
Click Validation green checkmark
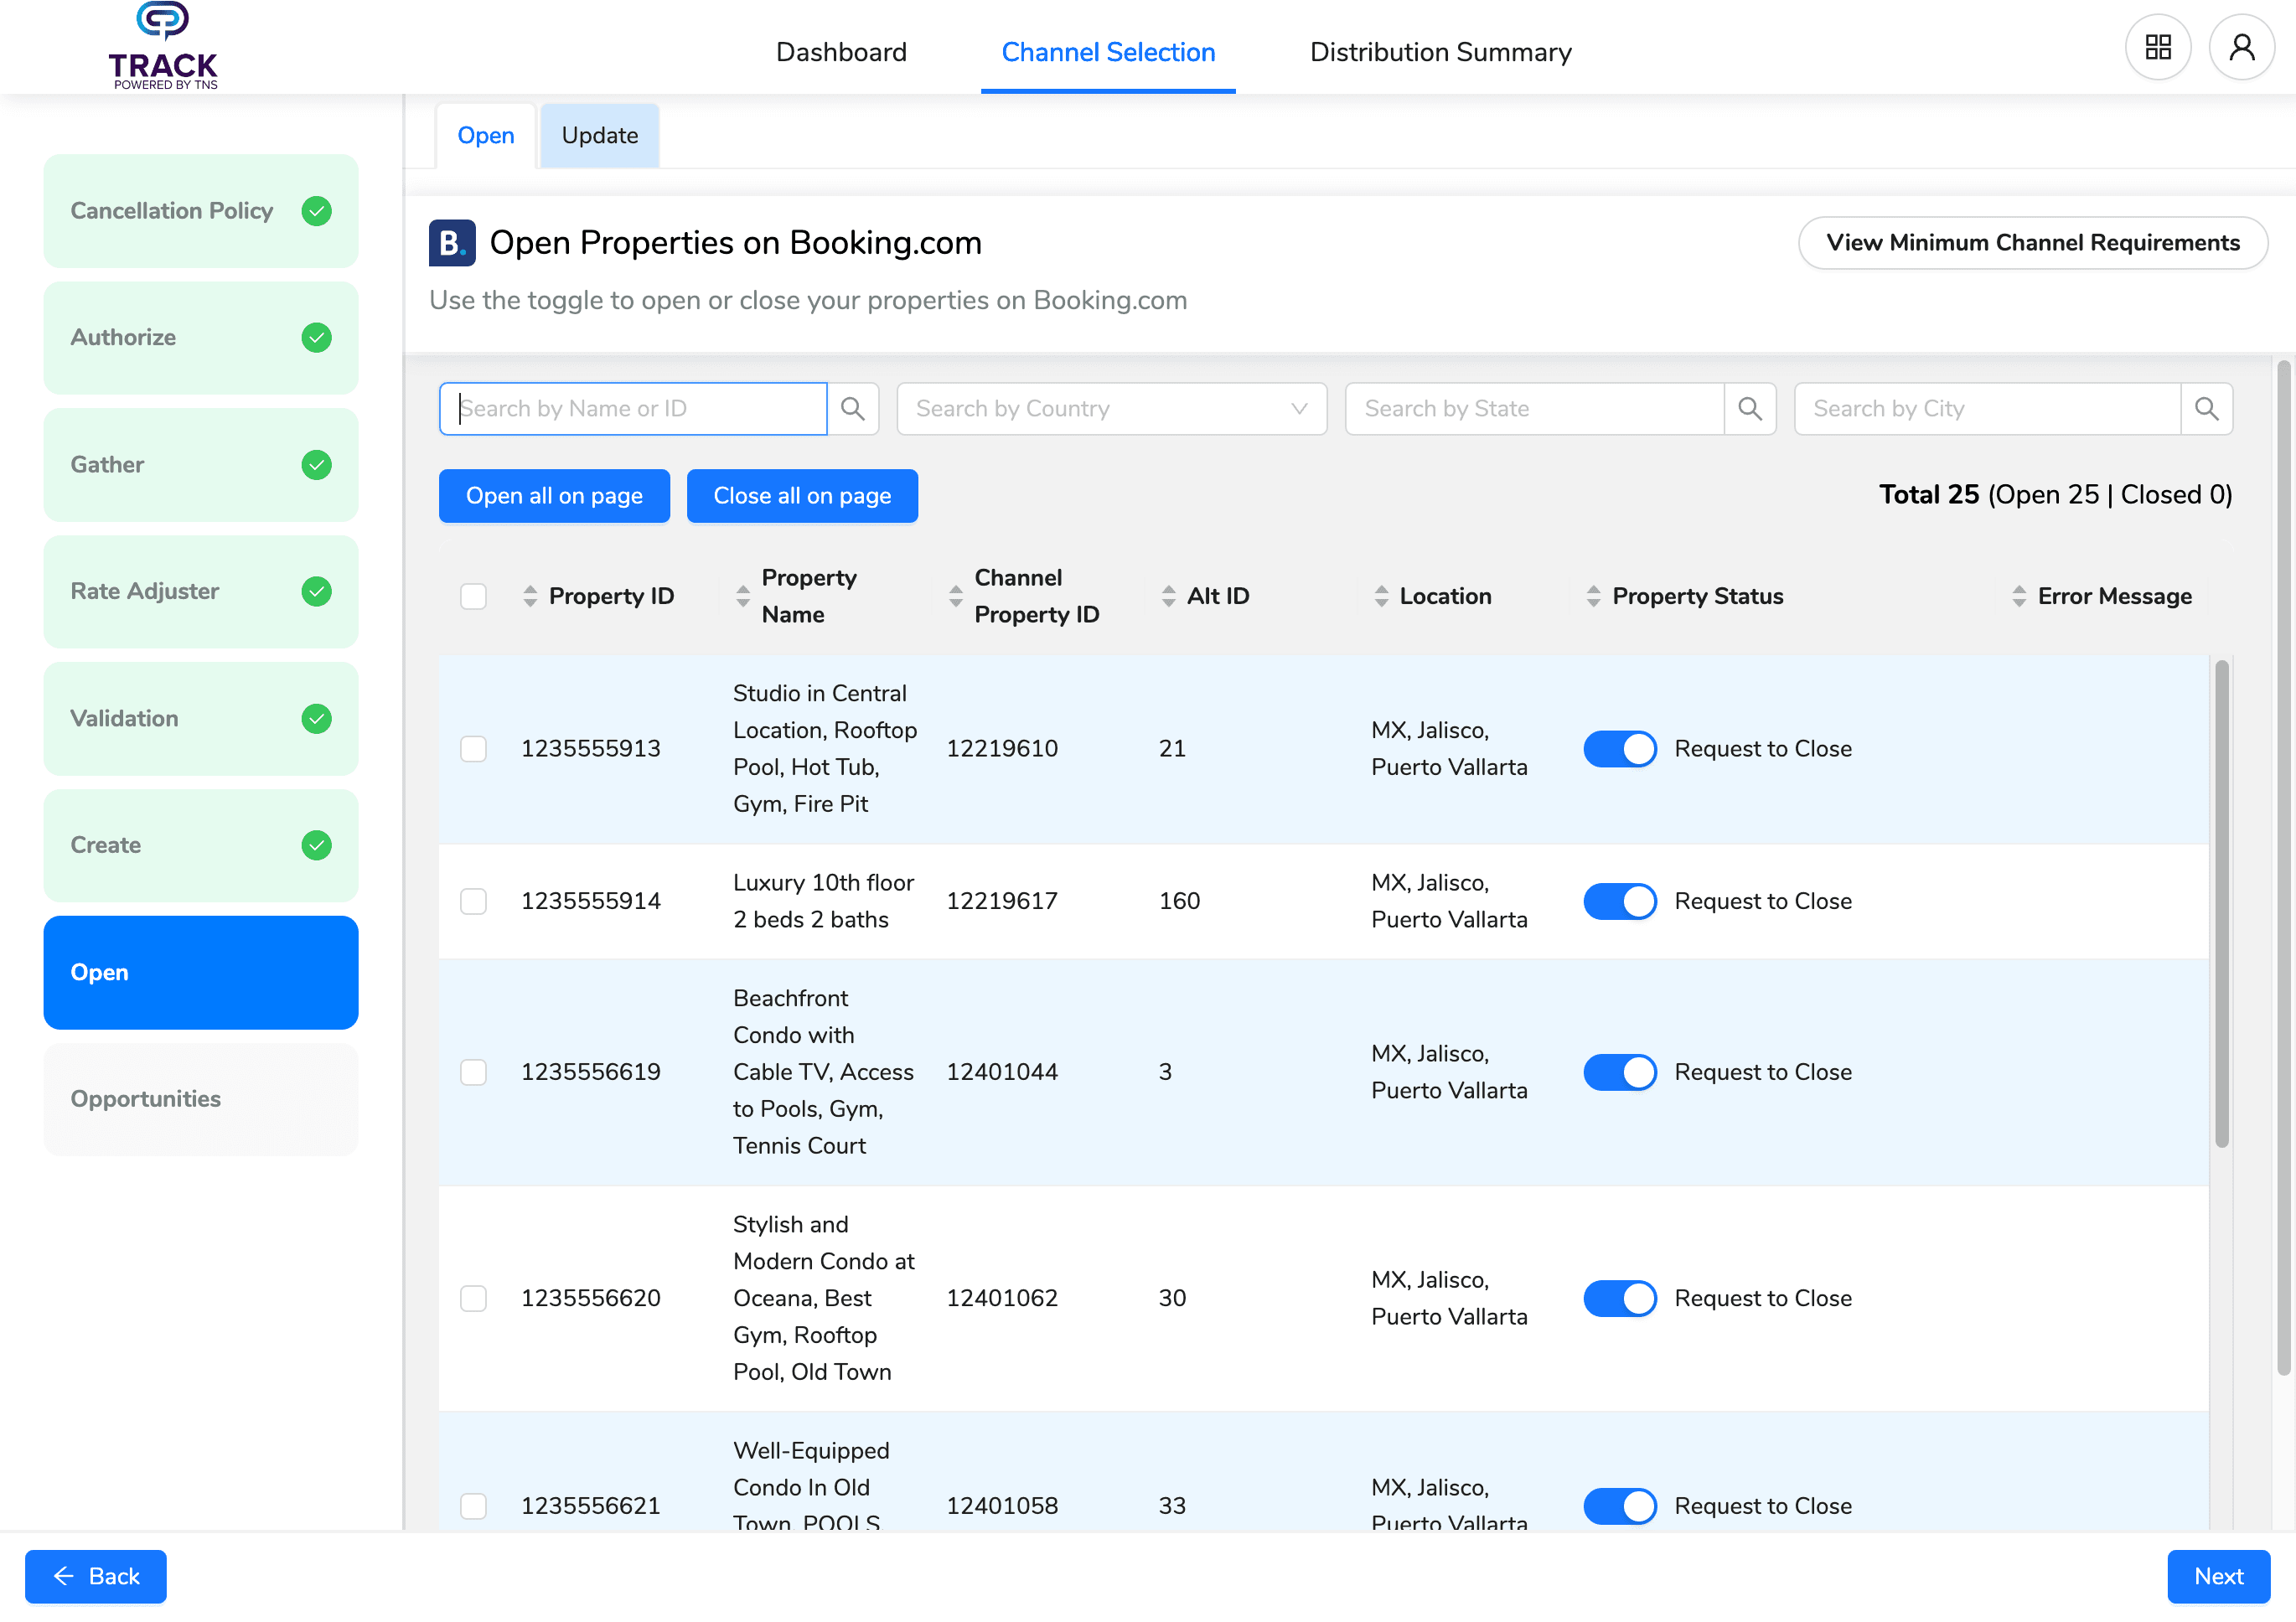pos(317,719)
